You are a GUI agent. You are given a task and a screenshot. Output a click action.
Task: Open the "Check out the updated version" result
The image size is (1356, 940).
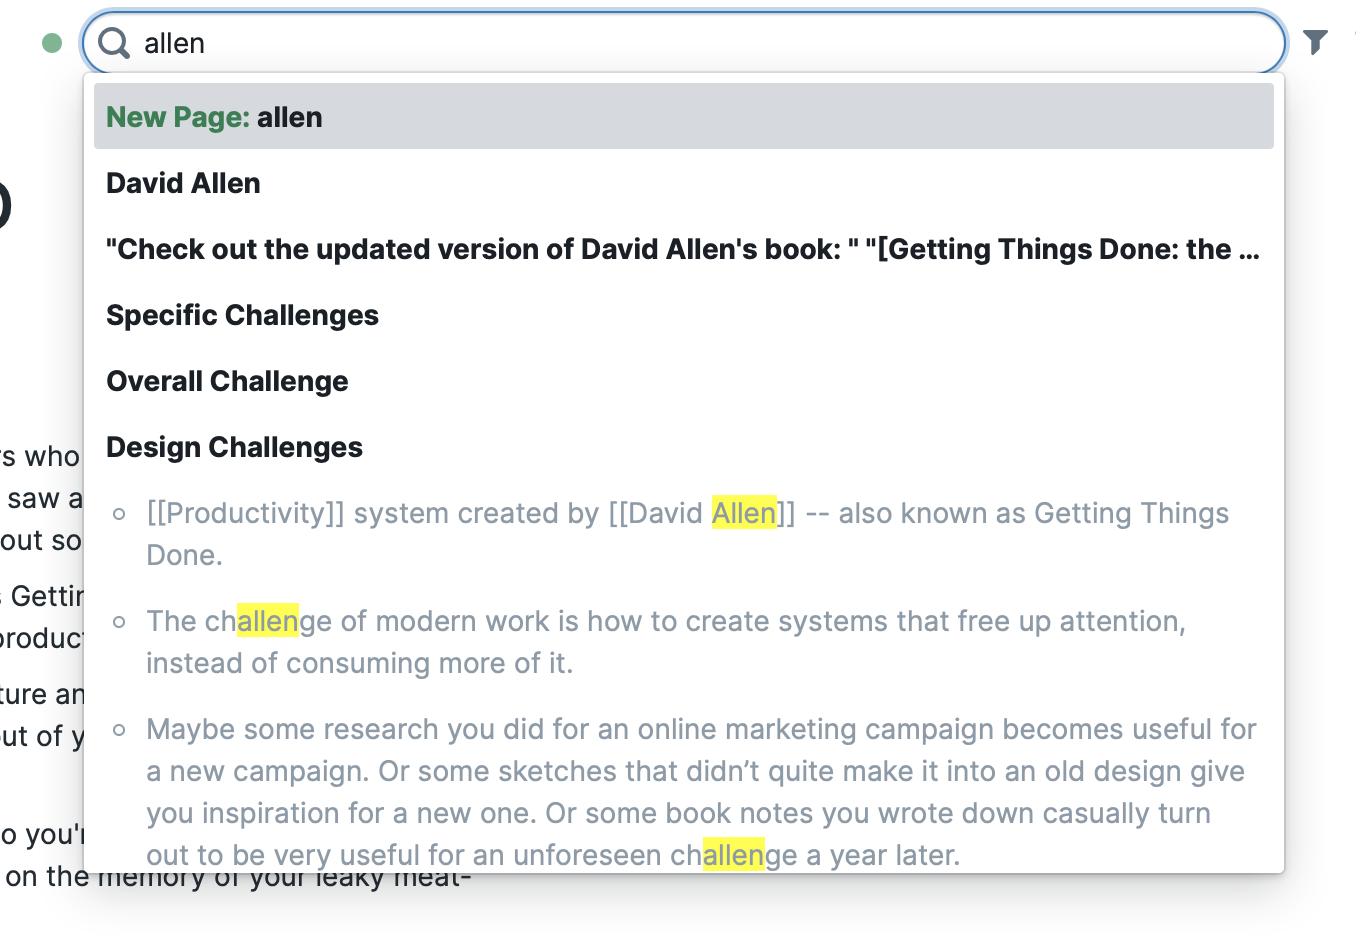tap(683, 249)
